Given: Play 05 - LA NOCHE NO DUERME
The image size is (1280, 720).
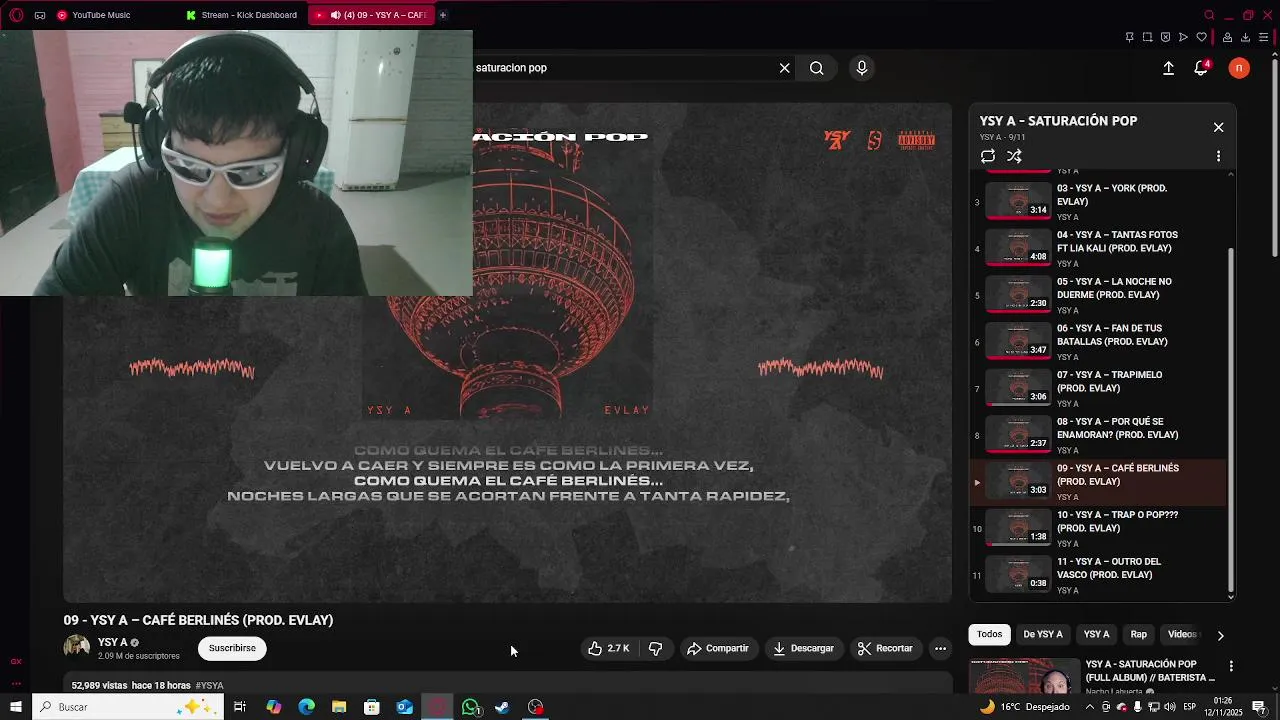Looking at the screenshot, I should click(x=1097, y=295).
